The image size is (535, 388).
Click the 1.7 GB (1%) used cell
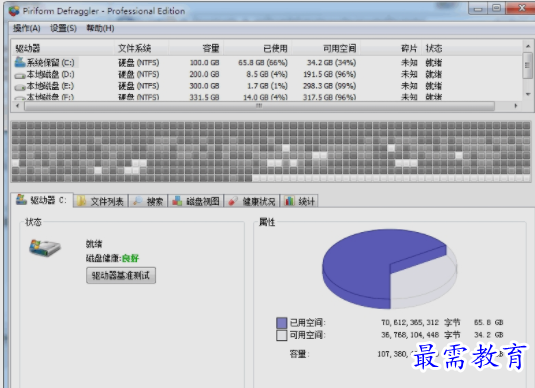click(267, 86)
